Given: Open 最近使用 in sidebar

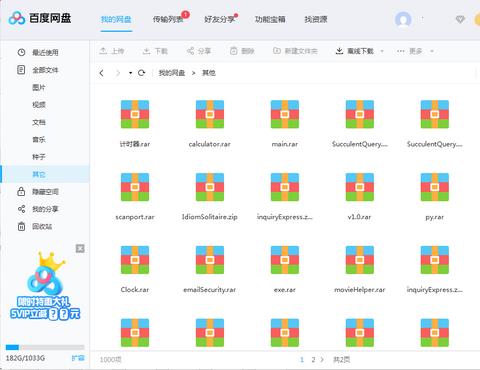Looking at the screenshot, I should click(x=45, y=52).
